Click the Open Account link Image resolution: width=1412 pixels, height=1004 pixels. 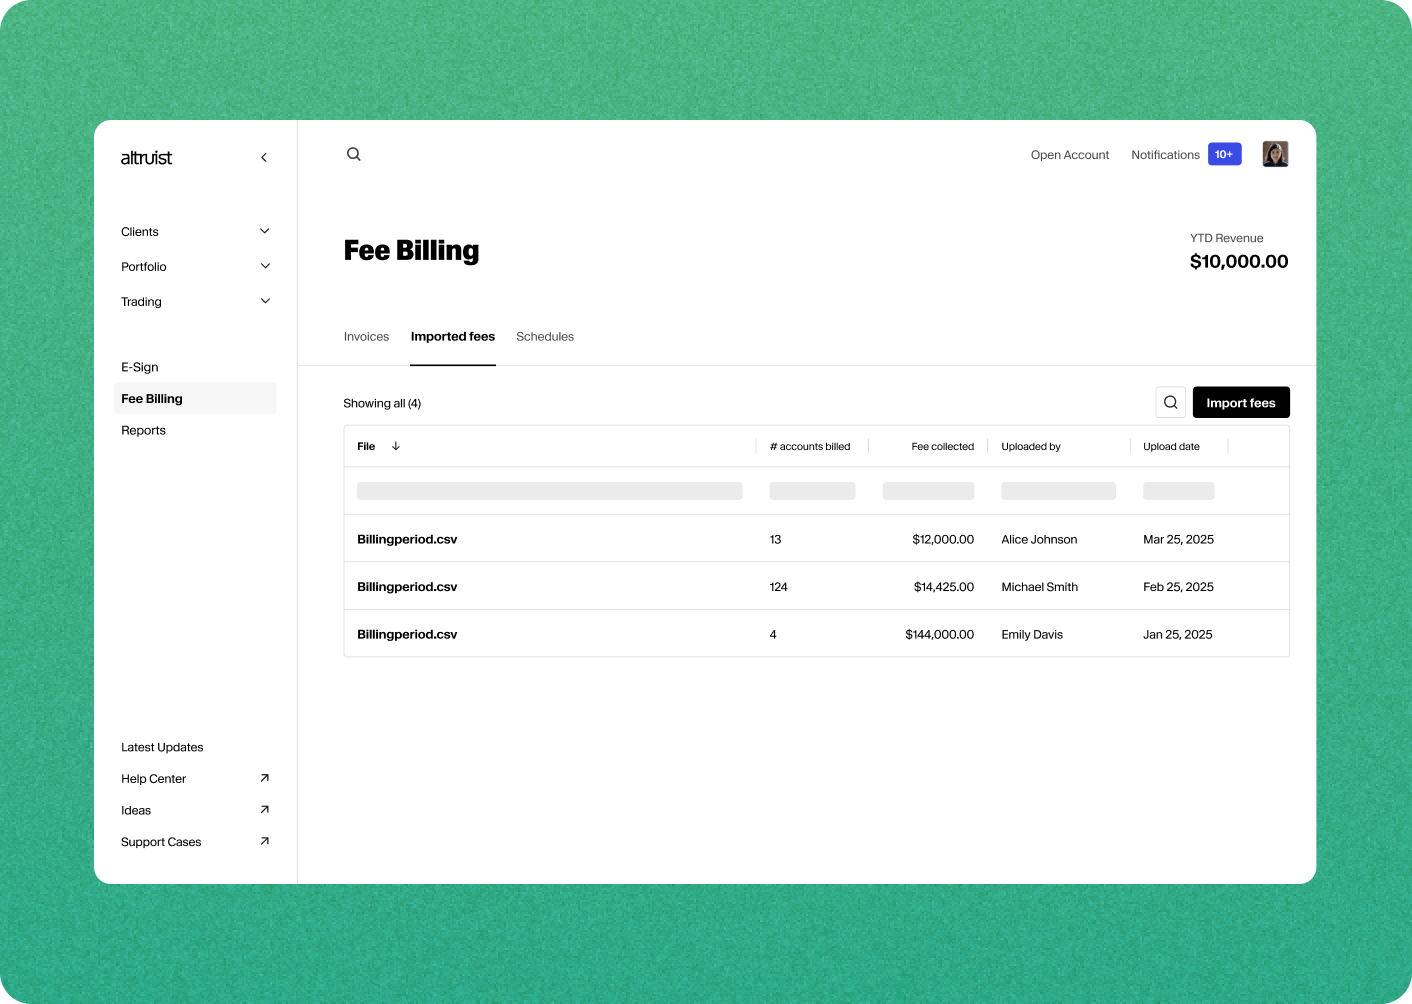[1070, 155]
